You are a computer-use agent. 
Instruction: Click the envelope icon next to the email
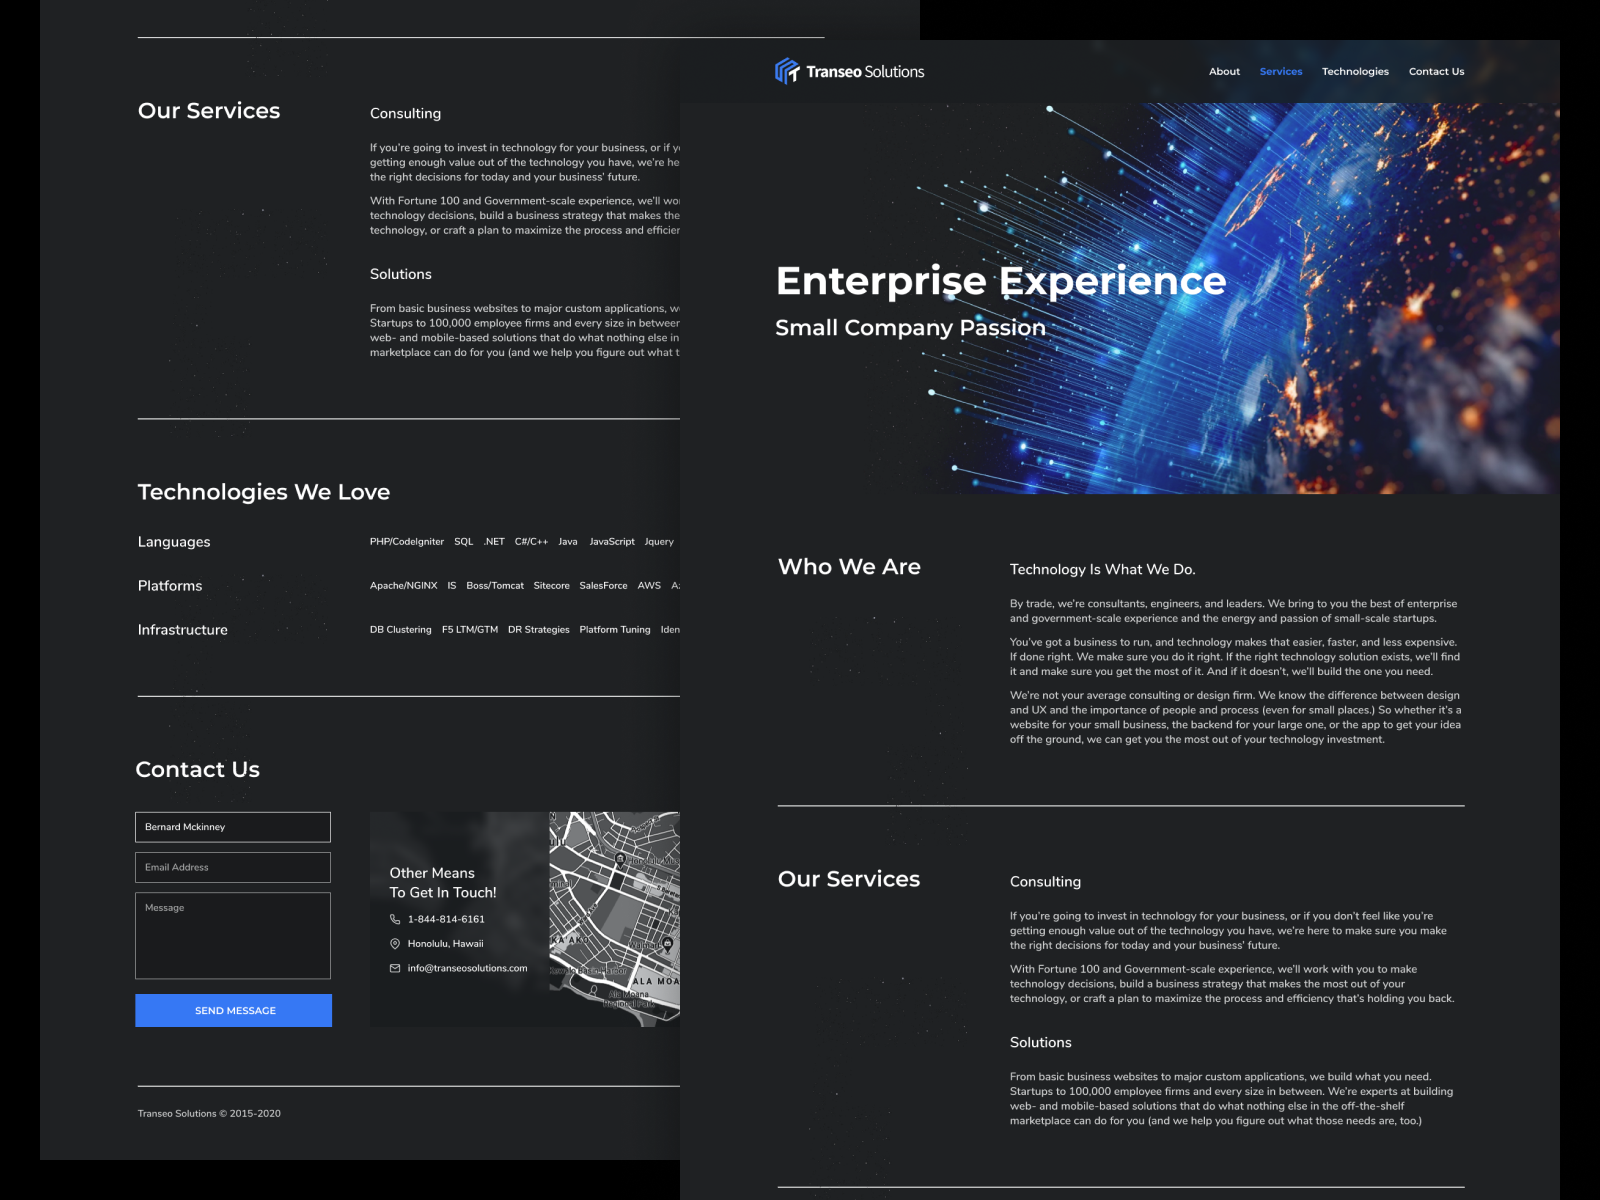(x=394, y=967)
